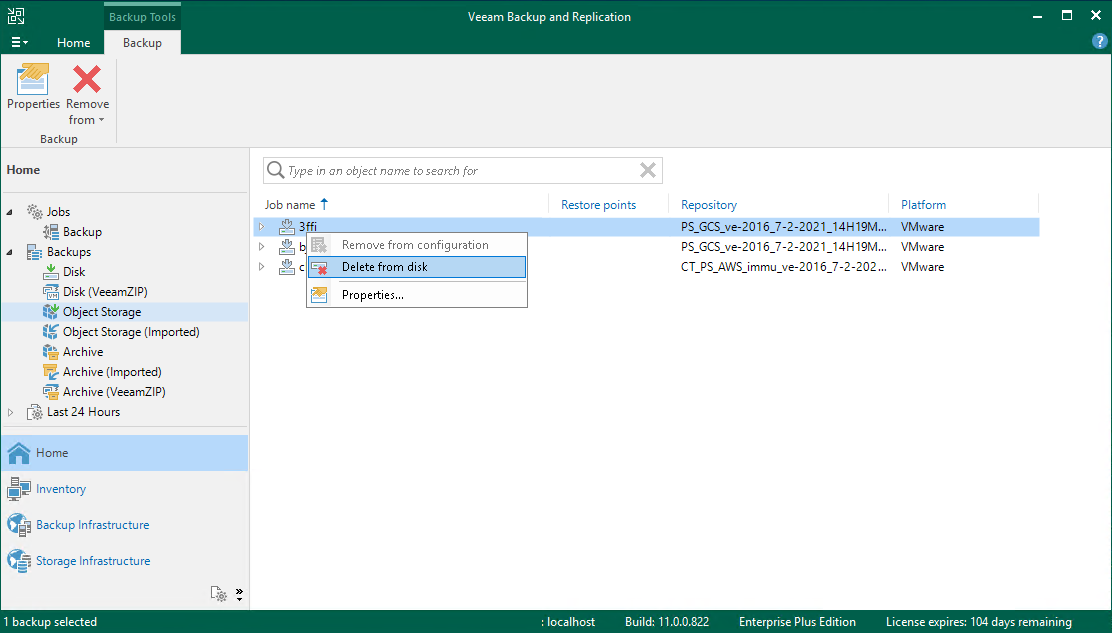Open the Inventory view

point(62,488)
